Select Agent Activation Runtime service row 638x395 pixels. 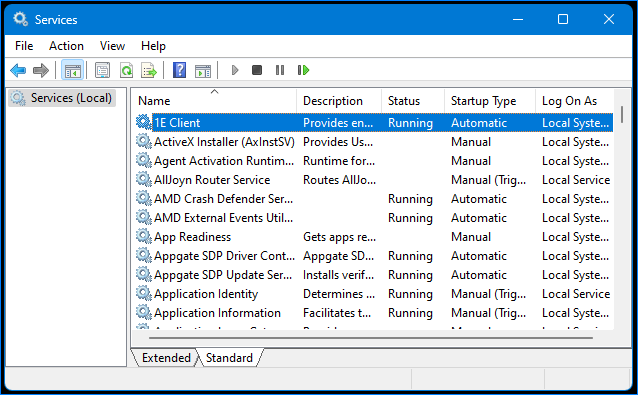(374, 161)
